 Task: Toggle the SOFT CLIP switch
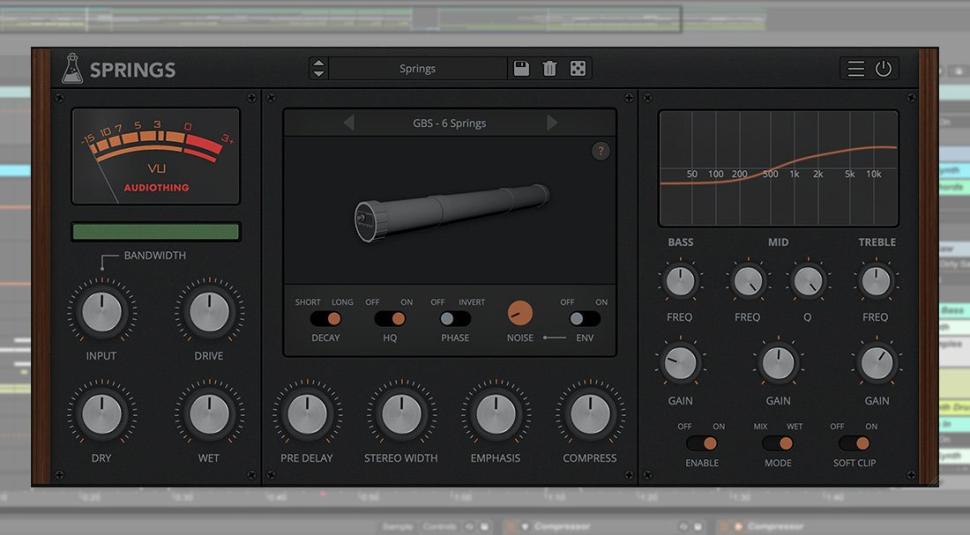854,443
